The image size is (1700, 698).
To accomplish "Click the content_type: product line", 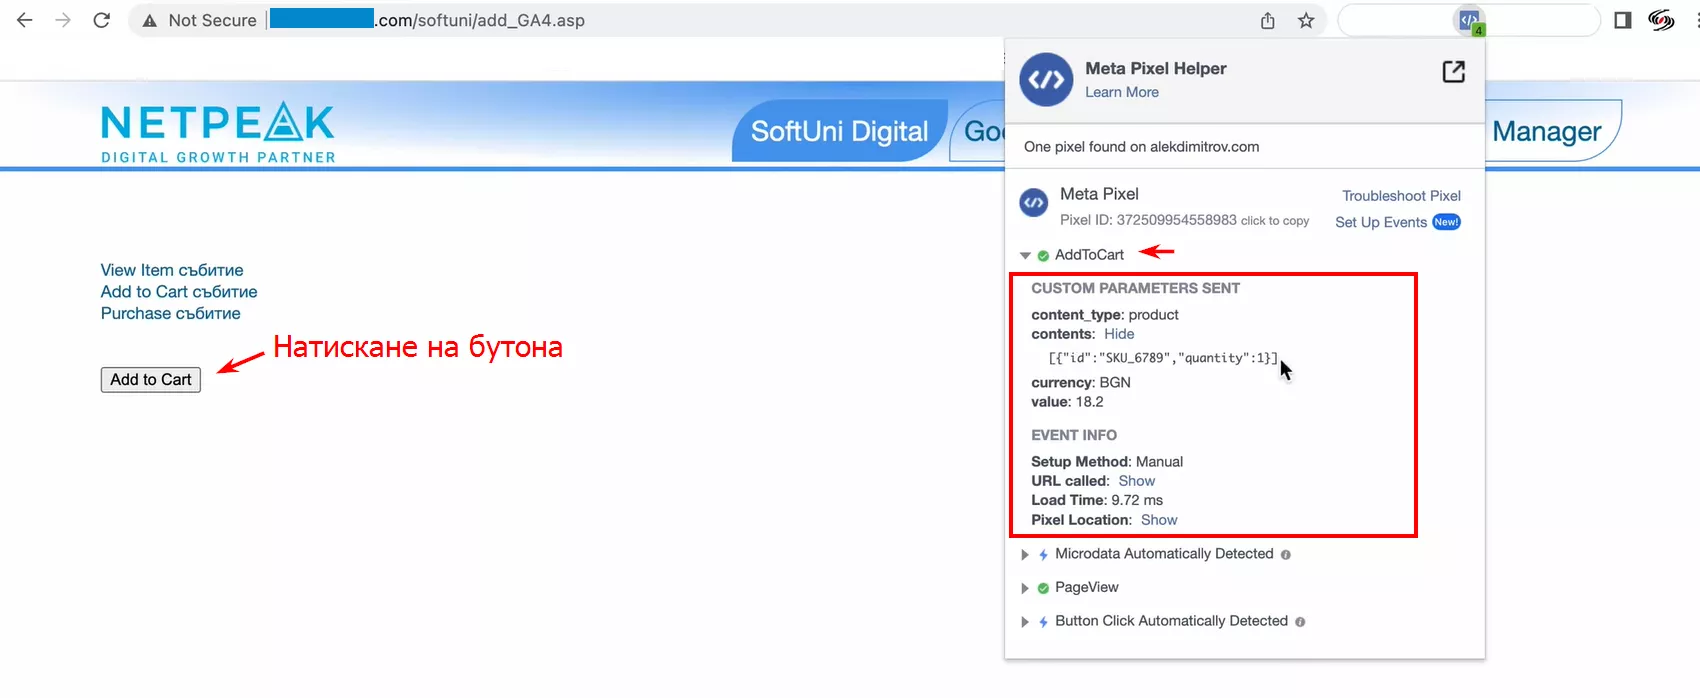I will point(1105,315).
